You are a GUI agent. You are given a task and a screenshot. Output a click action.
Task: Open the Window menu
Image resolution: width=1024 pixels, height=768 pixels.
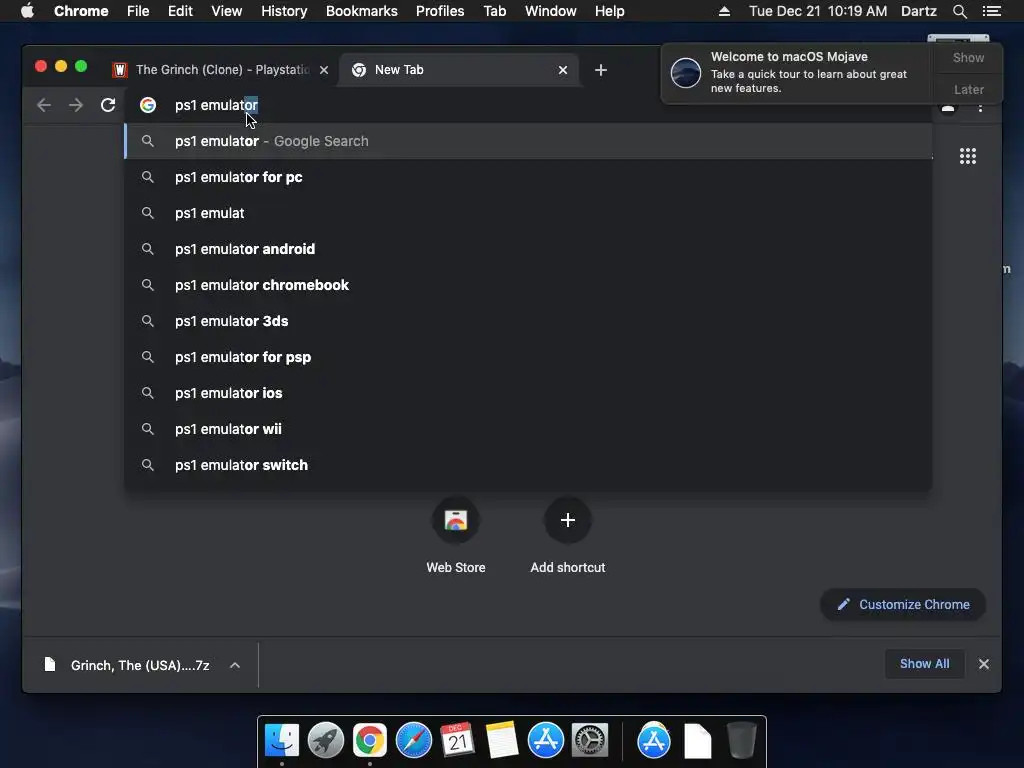tap(551, 11)
